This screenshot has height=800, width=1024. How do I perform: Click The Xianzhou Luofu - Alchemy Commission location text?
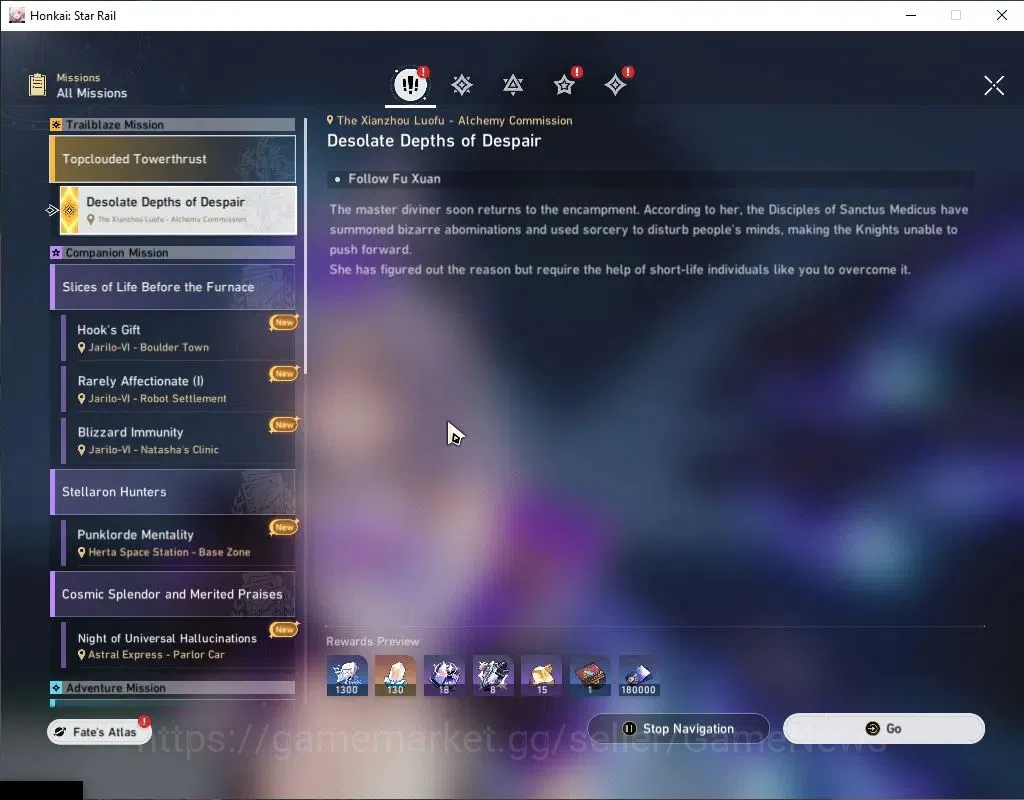pyautogui.click(x=455, y=120)
